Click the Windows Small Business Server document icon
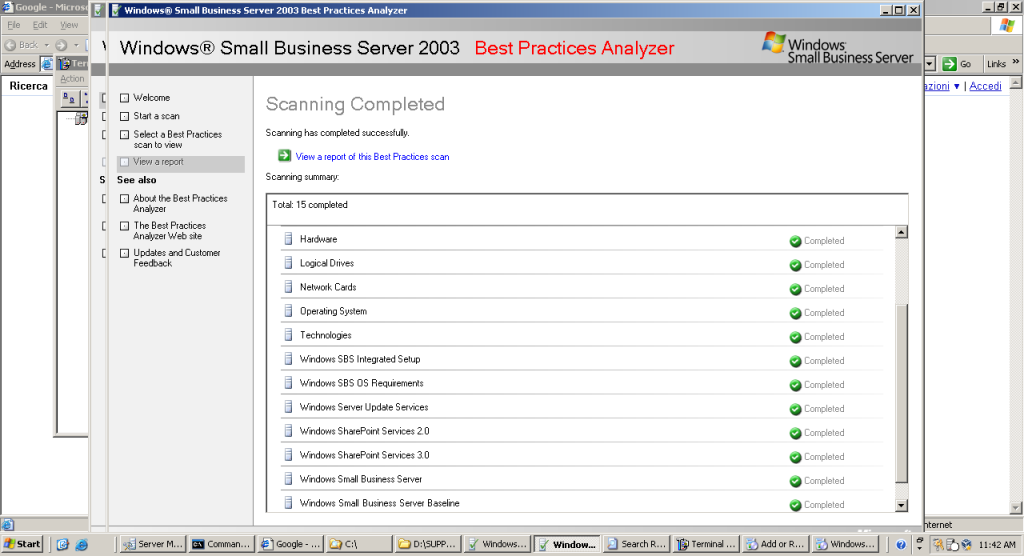This screenshot has width=1024, height=556. click(x=288, y=479)
